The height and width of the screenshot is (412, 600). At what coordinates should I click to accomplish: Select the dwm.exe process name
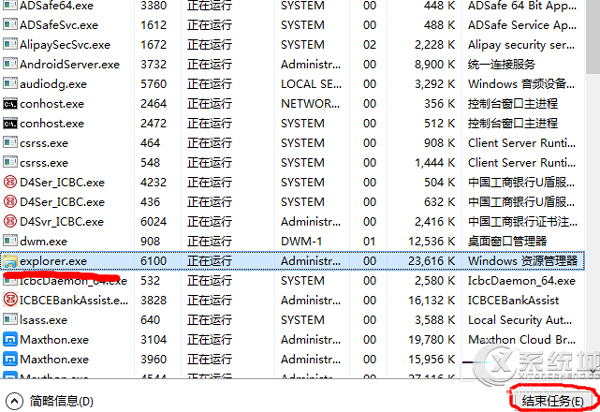click(44, 241)
